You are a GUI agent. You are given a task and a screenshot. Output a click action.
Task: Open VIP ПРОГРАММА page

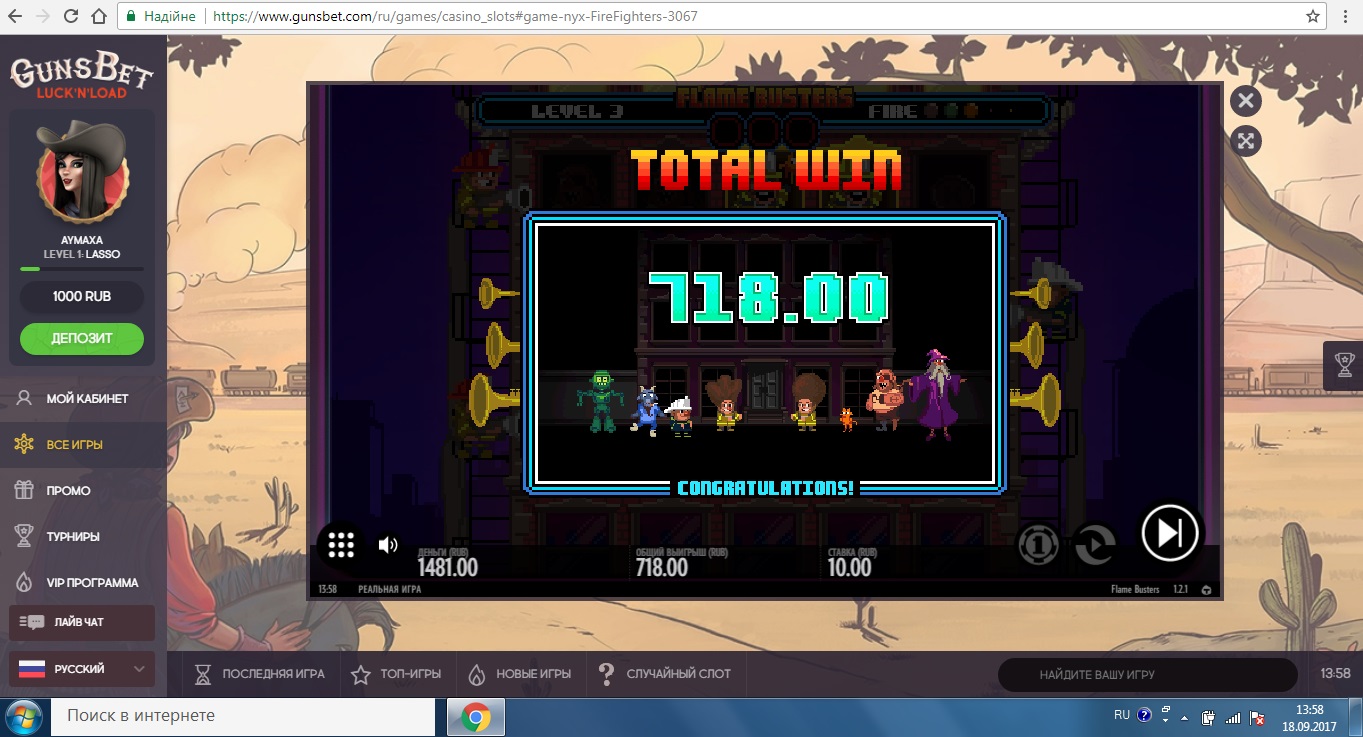[x=83, y=582]
